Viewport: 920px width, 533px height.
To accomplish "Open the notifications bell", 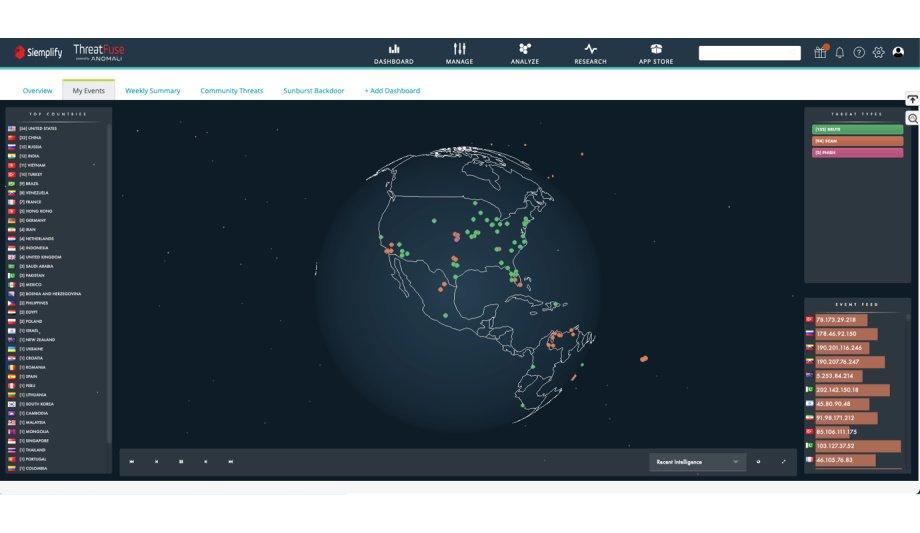I will pyautogui.click(x=840, y=52).
